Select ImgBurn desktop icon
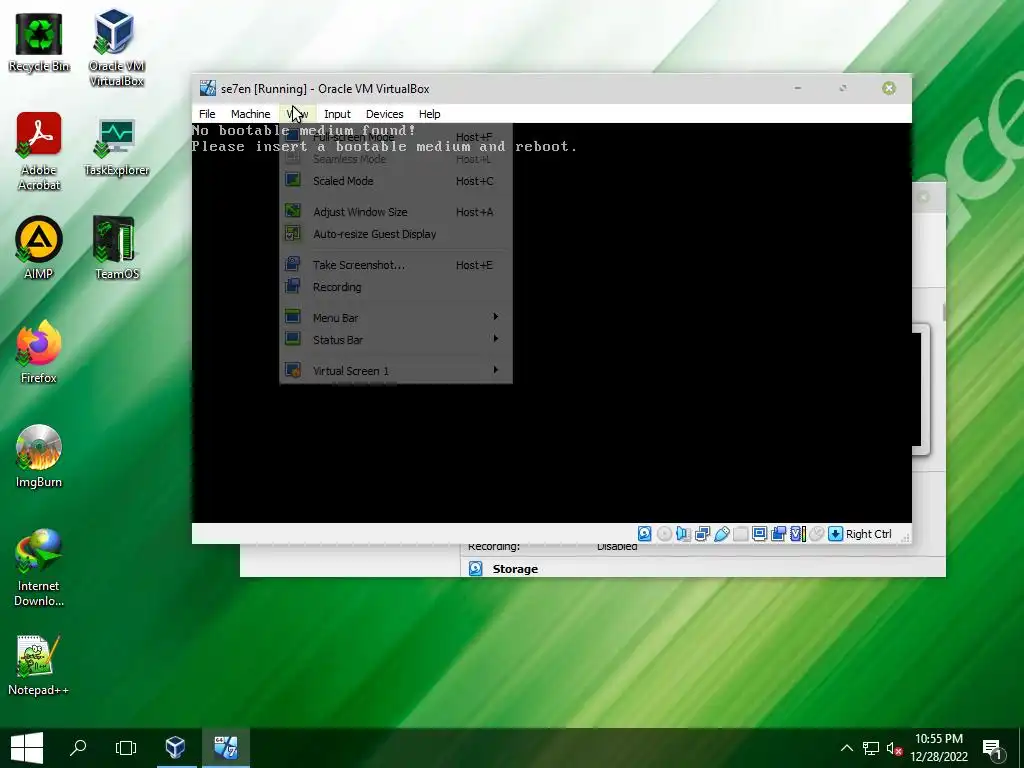Screen dimensions: 1024x768 point(39,456)
